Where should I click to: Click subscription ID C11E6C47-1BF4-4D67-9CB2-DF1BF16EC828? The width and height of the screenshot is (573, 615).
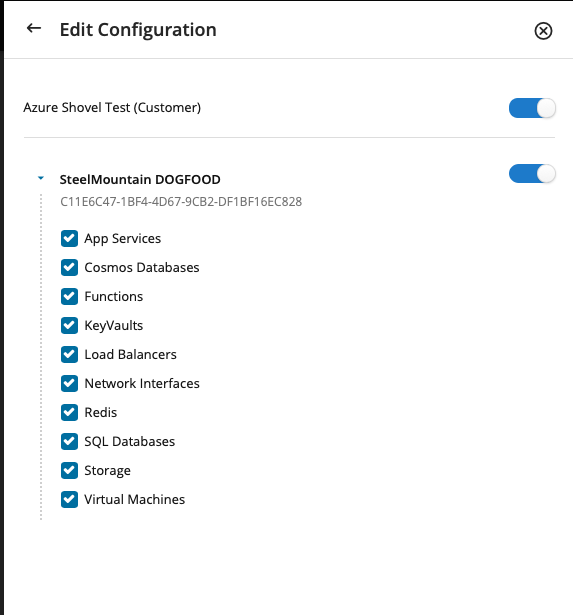pyautogui.click(x=181, y=202)
